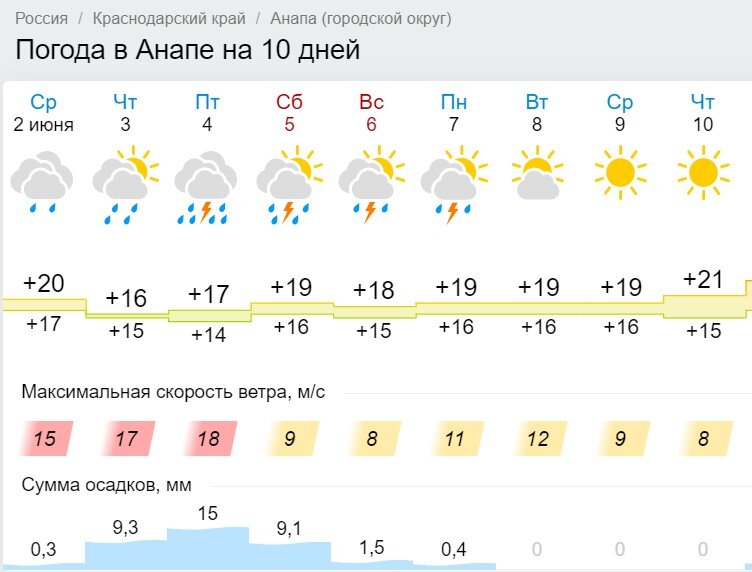Click Thursday 10 sunny icon

(x=703, y=172)
